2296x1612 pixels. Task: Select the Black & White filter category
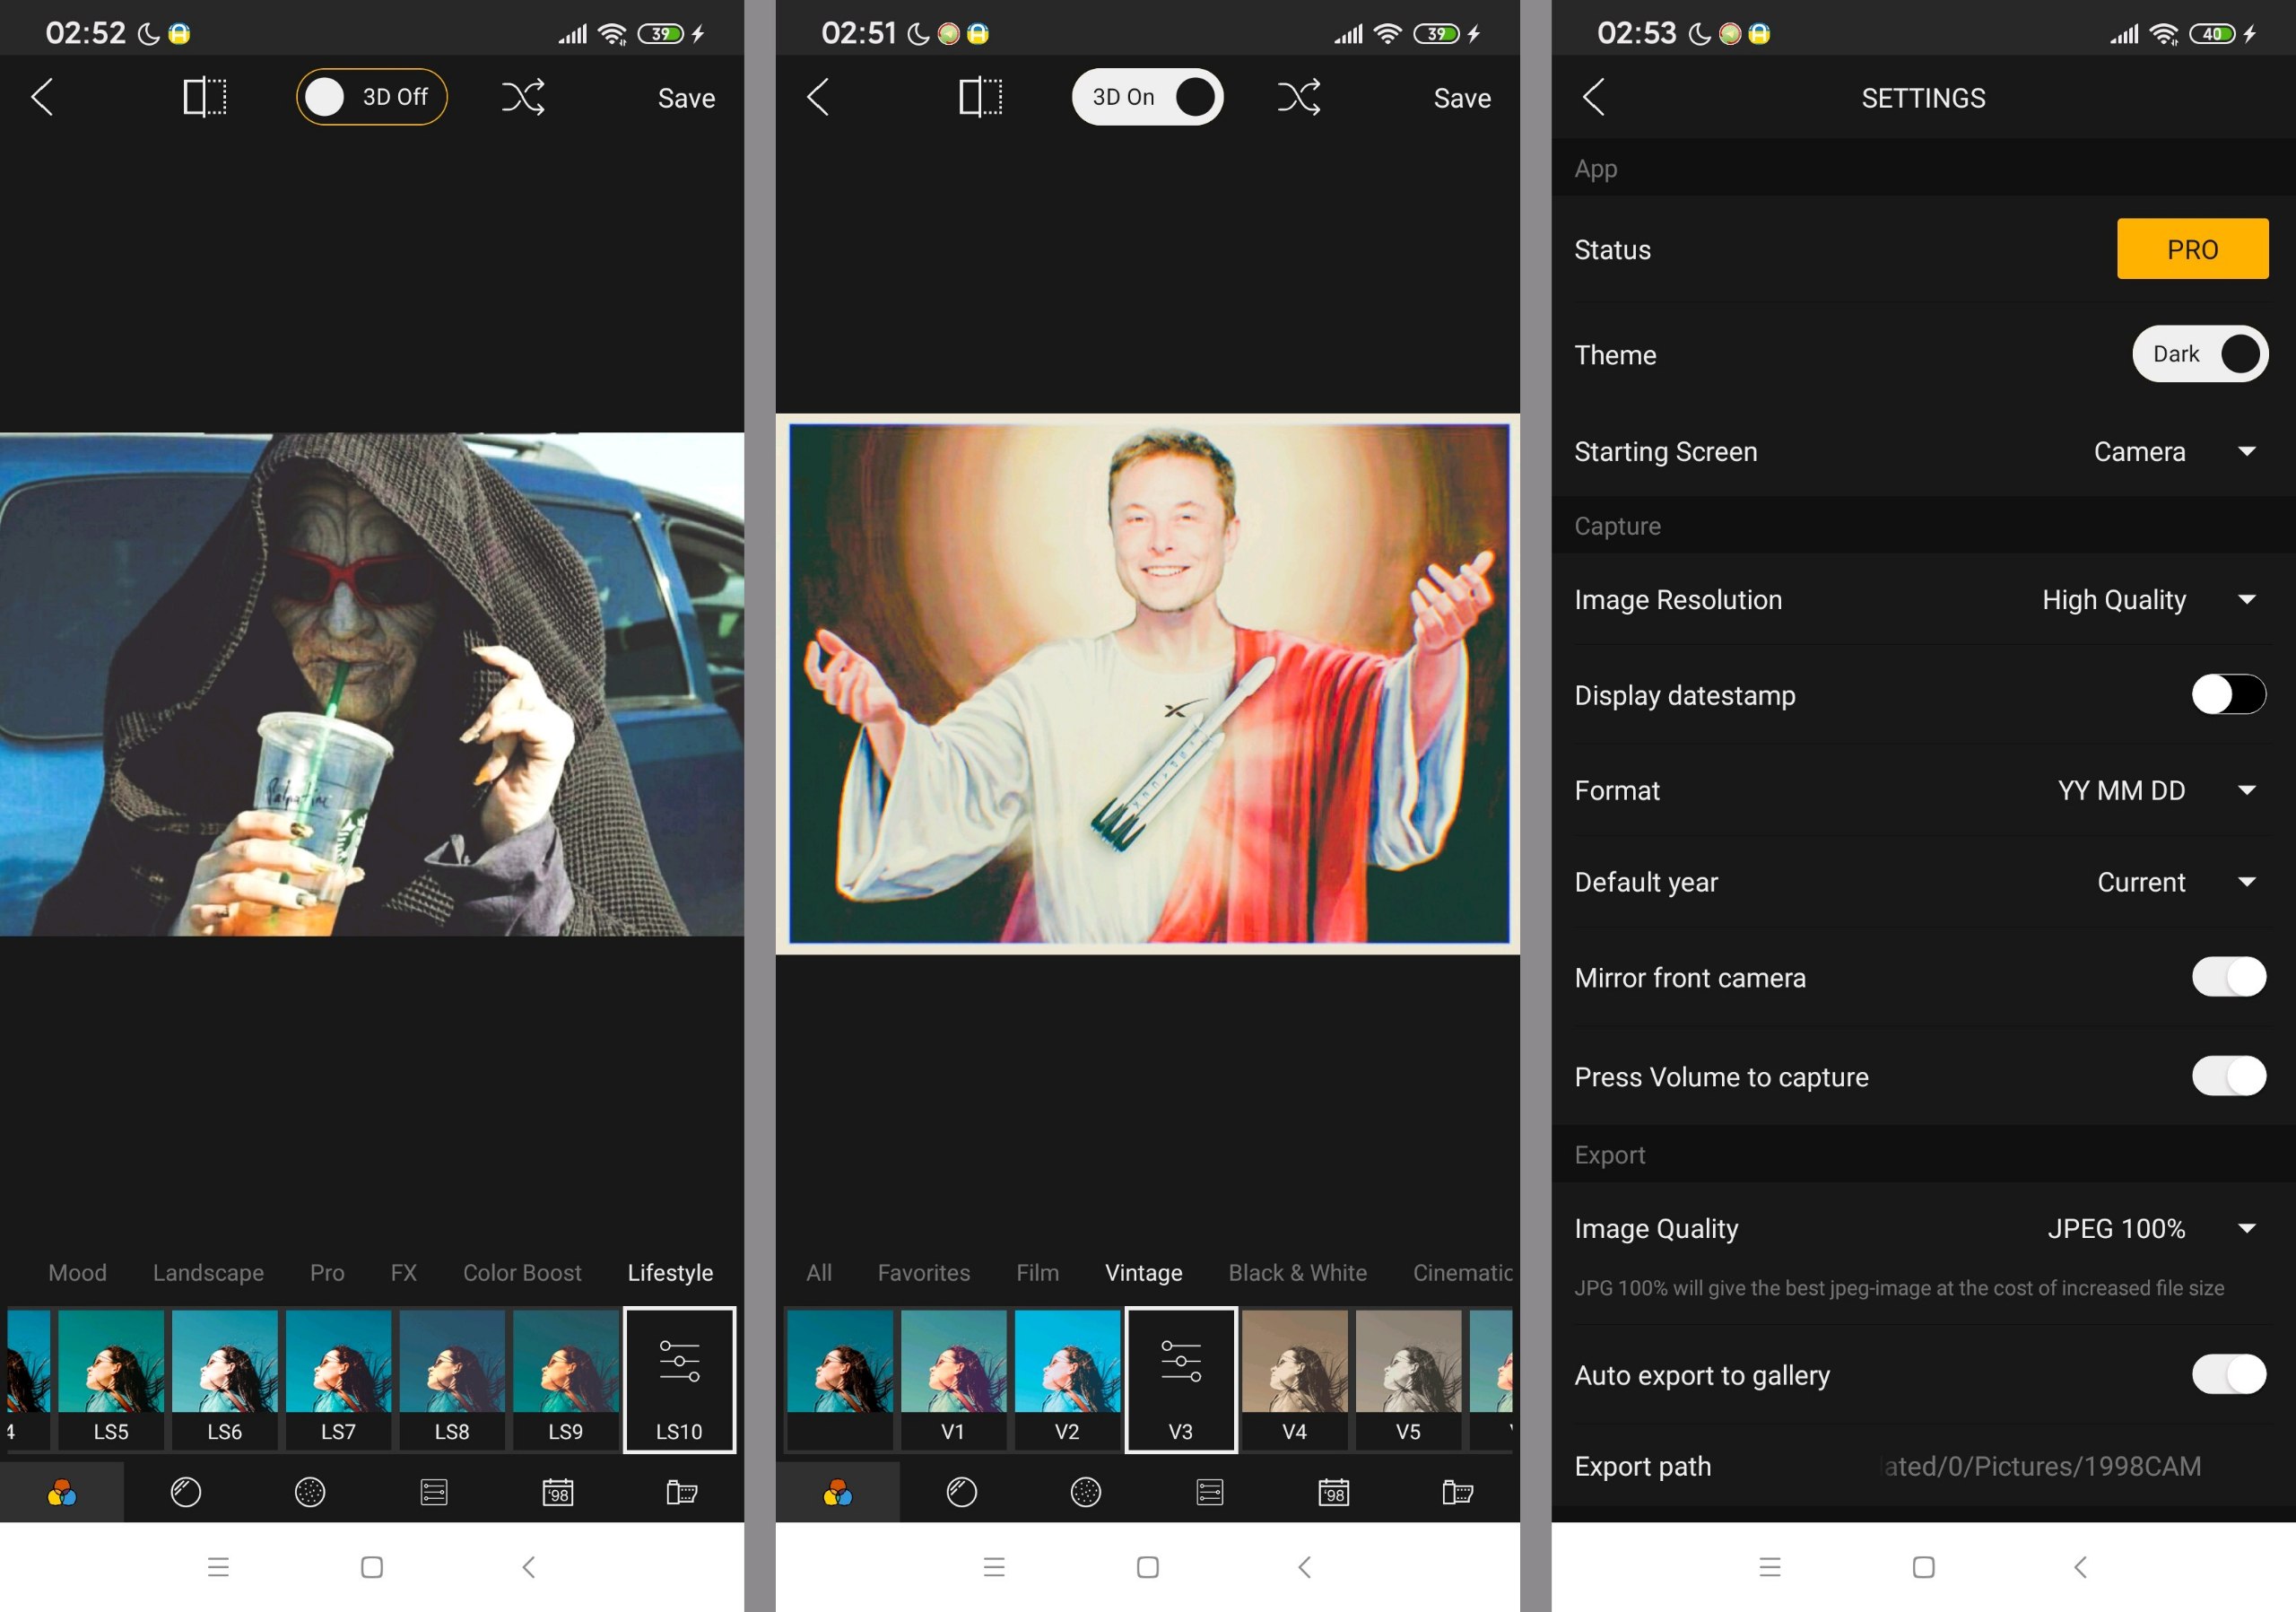(x=1297, y=1272)
